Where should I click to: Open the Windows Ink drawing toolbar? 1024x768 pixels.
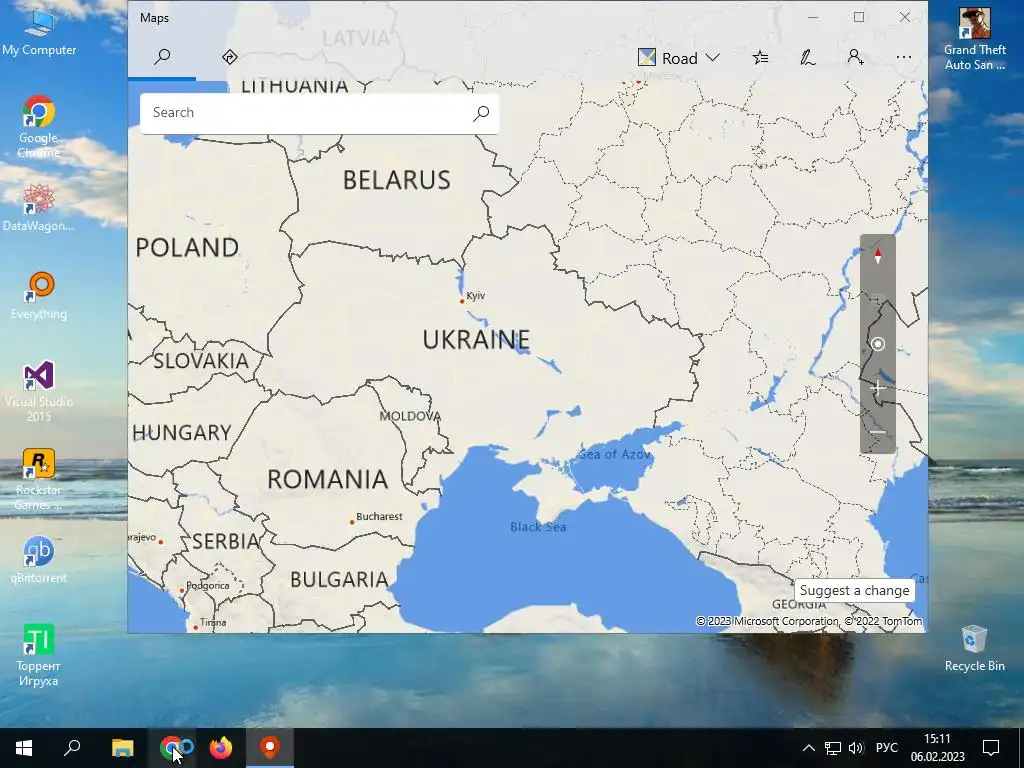coord(808,58)
